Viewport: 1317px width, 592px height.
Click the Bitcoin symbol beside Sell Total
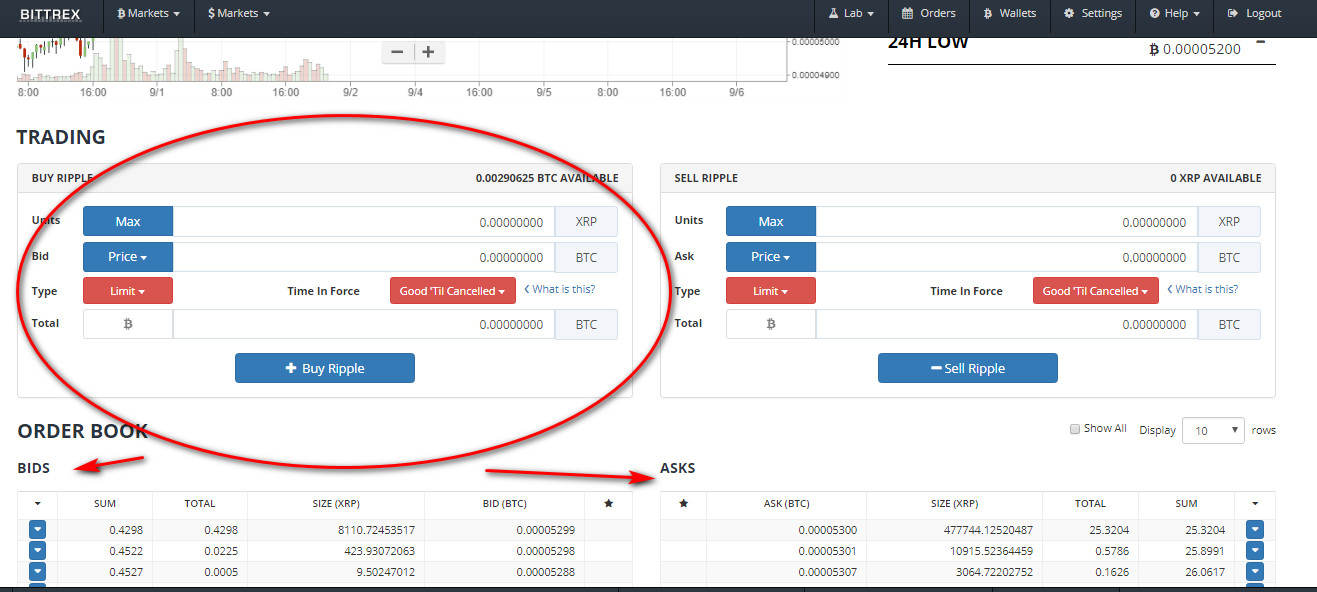pyautogui.click(x=771, y=324)
